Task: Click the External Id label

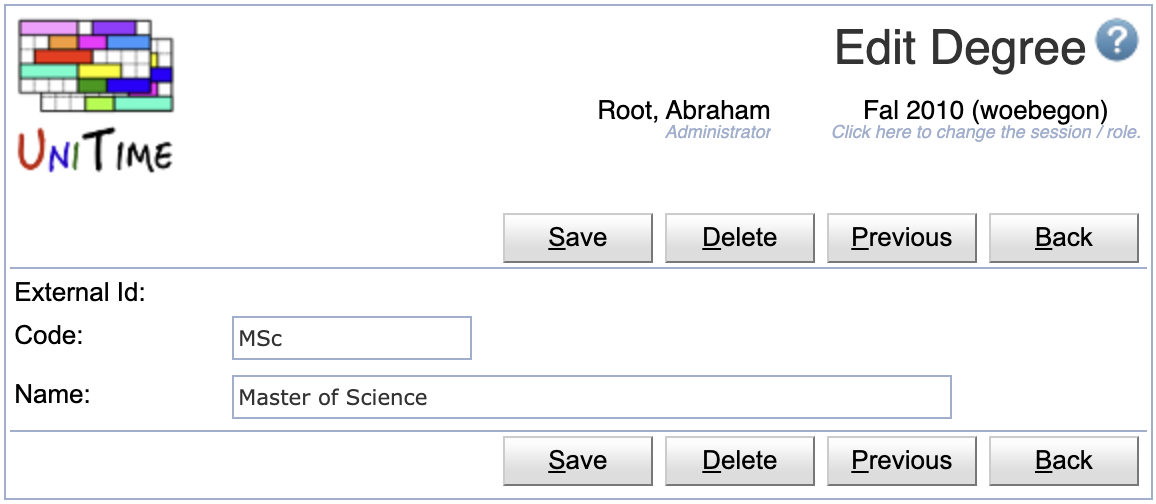Action: (x=80, y=293)
